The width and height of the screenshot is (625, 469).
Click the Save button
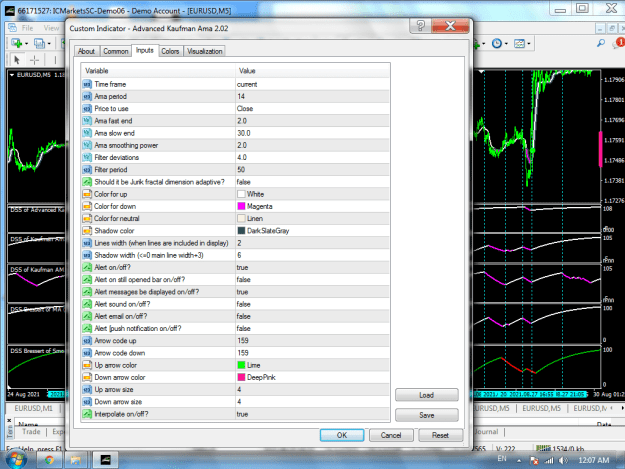(426, 415)
